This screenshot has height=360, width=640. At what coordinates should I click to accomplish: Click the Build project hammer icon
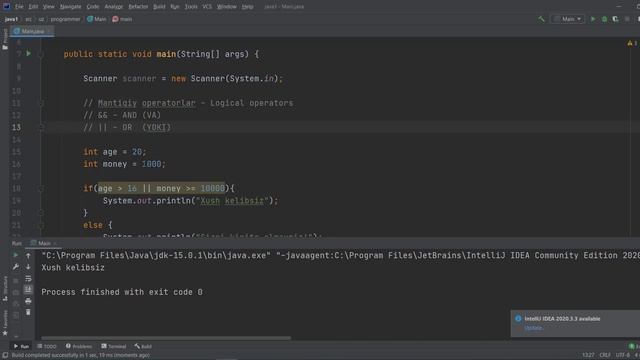click(541, 19)
